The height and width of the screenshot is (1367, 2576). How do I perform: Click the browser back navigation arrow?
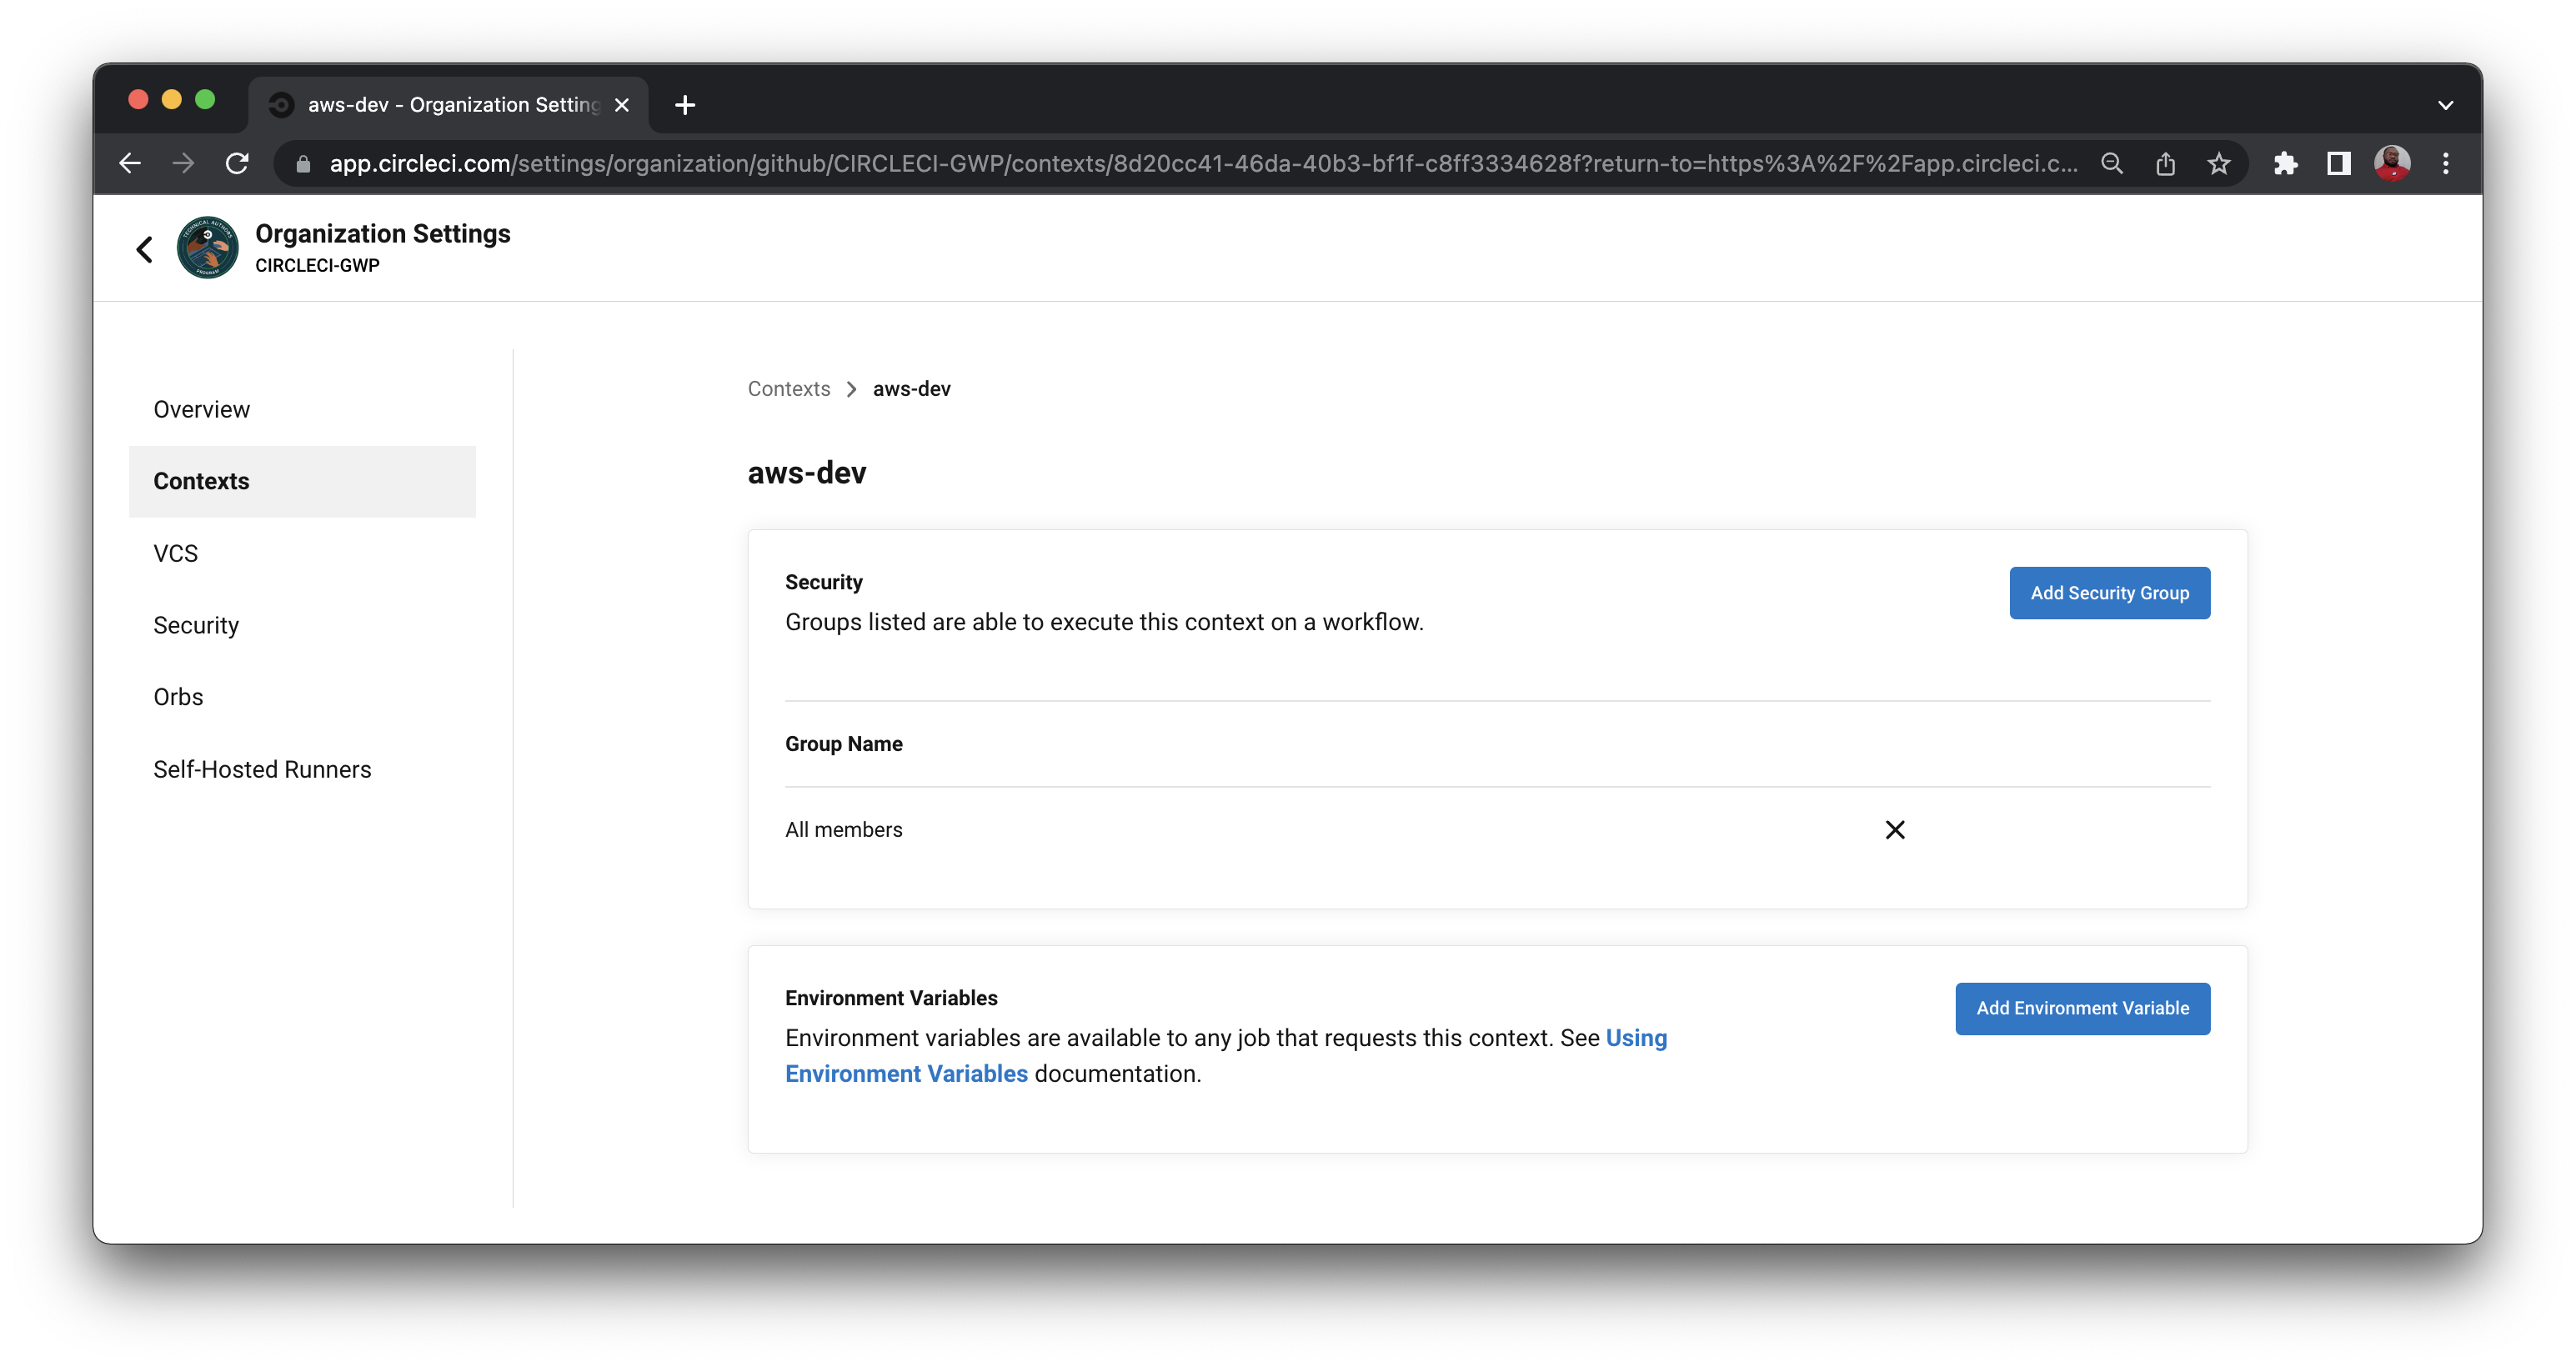click(130, 163)
